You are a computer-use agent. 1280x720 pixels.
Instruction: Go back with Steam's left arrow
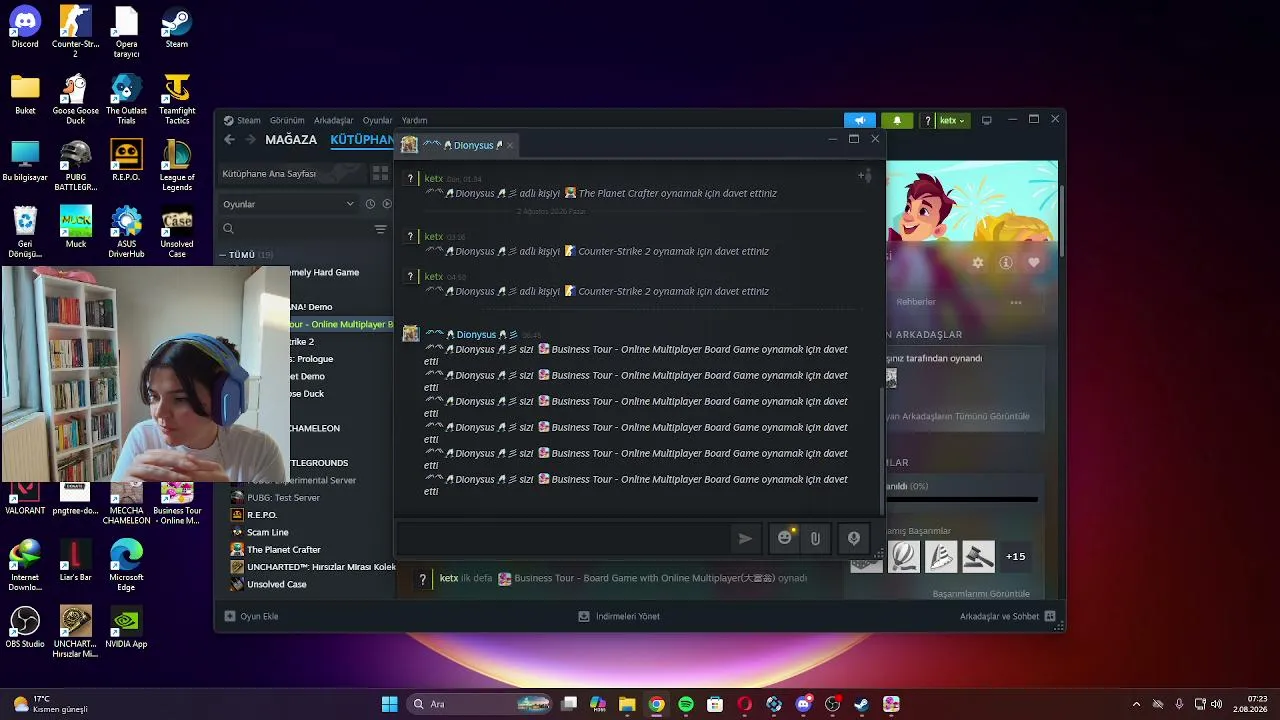[229, 140]
